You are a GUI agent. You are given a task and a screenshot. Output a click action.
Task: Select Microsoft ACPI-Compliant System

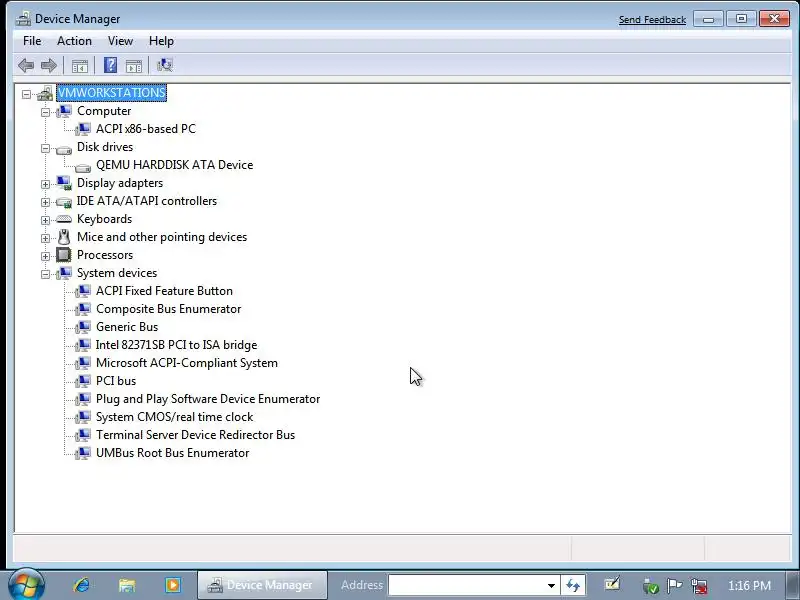pos(187,363)
